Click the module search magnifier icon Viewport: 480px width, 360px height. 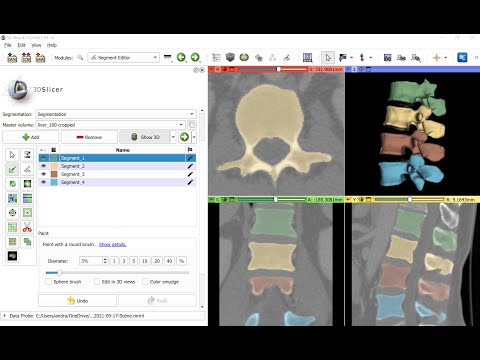[80, 58]
